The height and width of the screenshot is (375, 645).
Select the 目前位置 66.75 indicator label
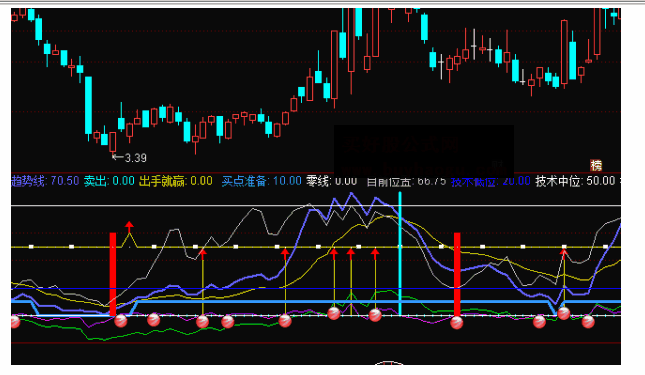tap(406, 181)
